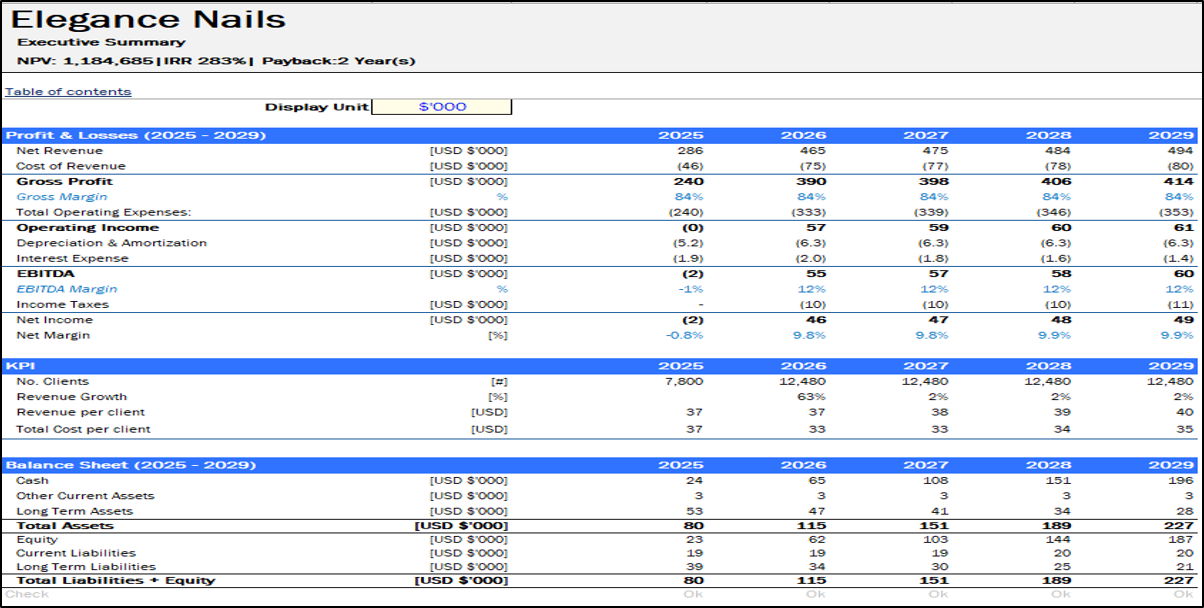The width and height of the screenshot is (1204, 608).
Task: Click the 2029 Gross Profit value 414
Action: pyautogui.click(x=1177, y=181)
